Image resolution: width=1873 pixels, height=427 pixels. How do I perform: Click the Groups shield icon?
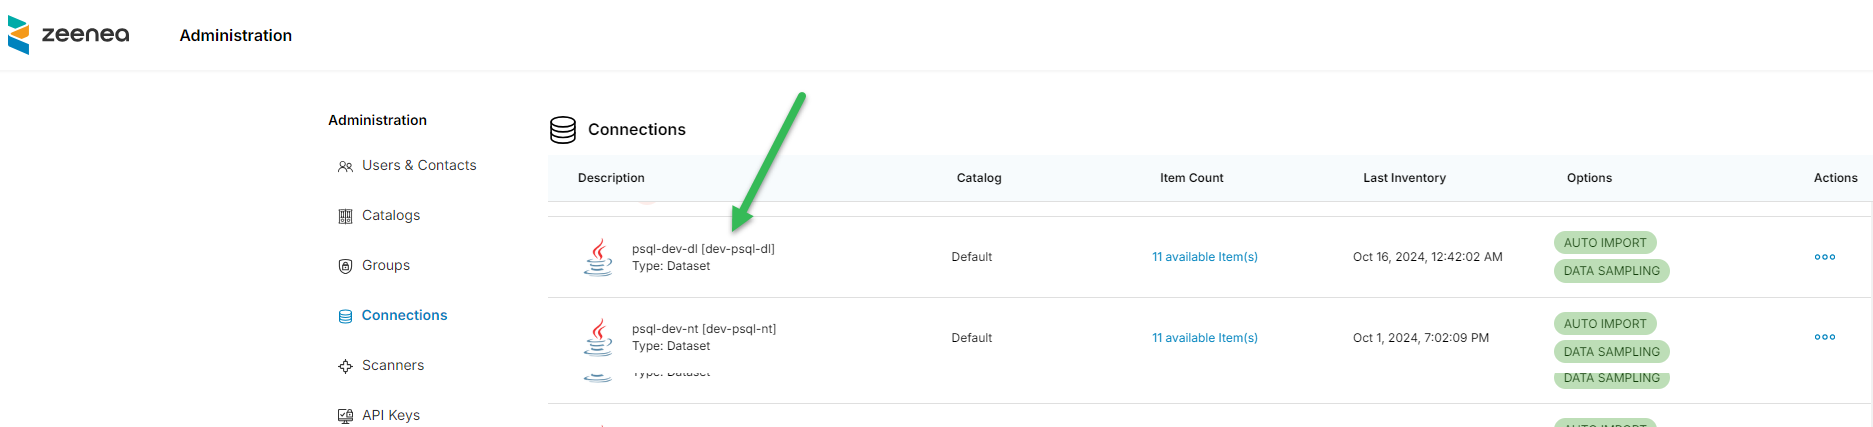[345, 266]
